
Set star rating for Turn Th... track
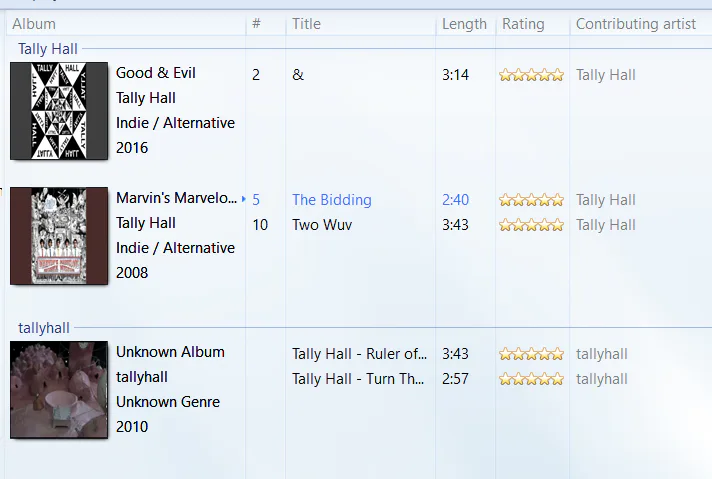pyautogui.click(x=531, y=379)
